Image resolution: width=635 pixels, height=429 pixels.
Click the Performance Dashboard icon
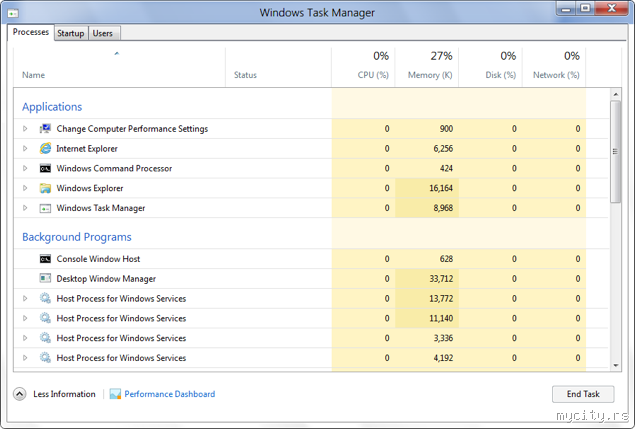coord(115,394)
